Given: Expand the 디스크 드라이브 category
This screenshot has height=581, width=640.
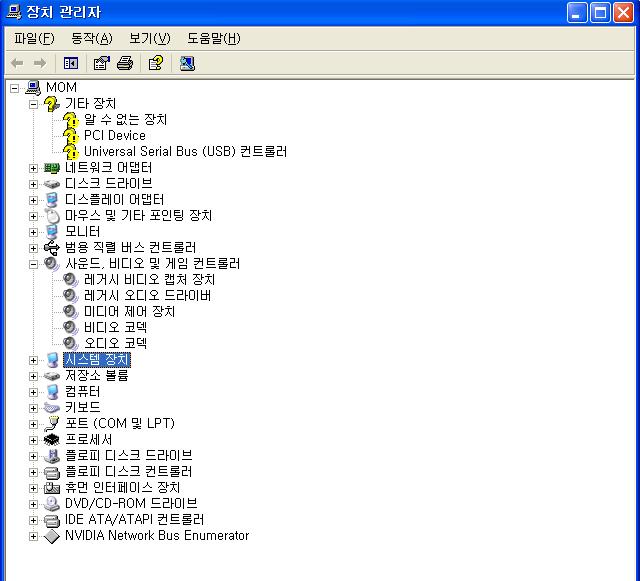Looking at the screenshot, I should 33,184.
